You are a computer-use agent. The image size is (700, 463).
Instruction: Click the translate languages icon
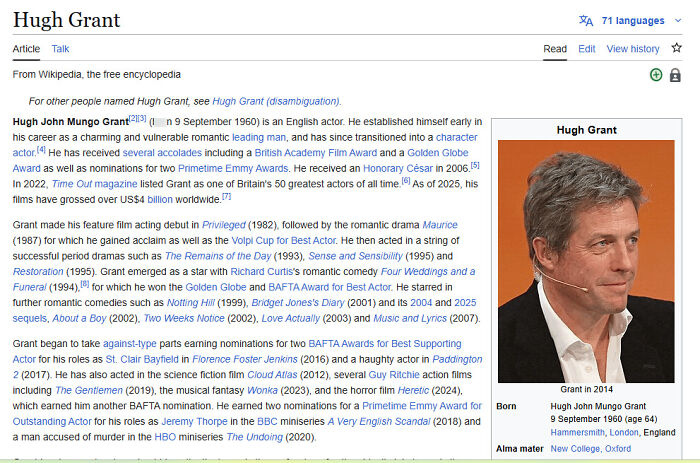(x=586, y=20)
